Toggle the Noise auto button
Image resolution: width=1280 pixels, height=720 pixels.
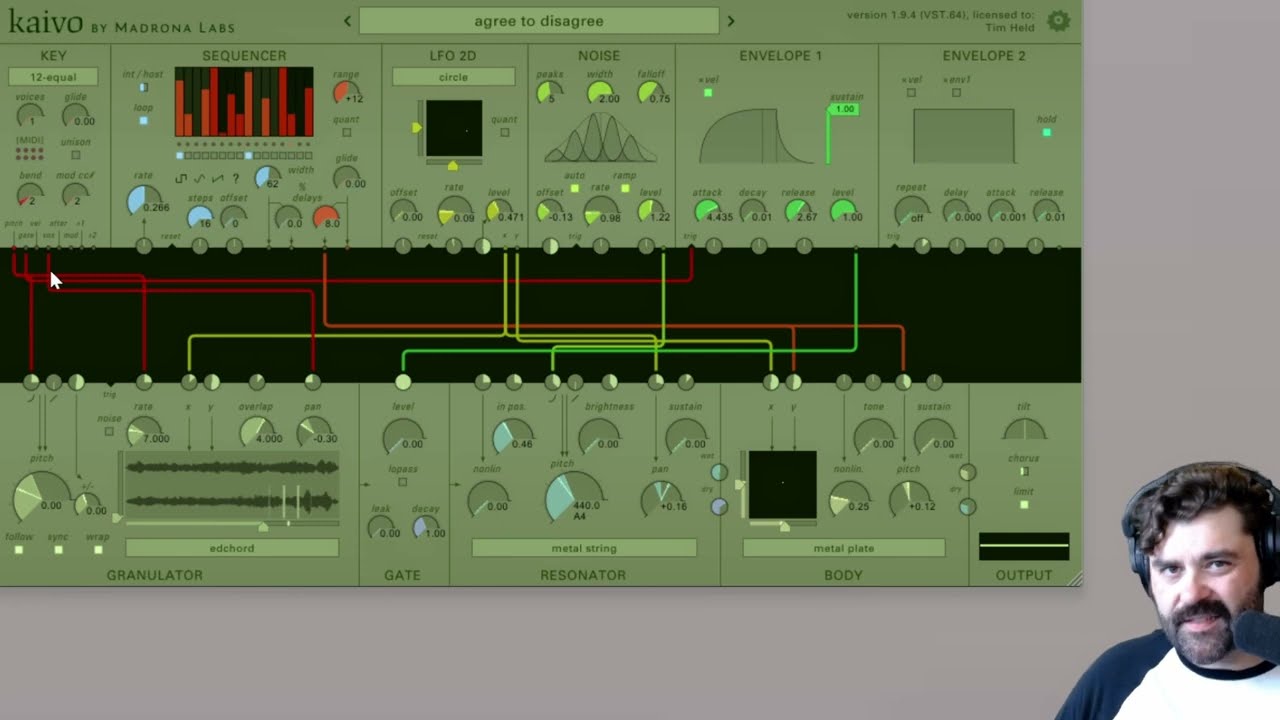(574, 188)
